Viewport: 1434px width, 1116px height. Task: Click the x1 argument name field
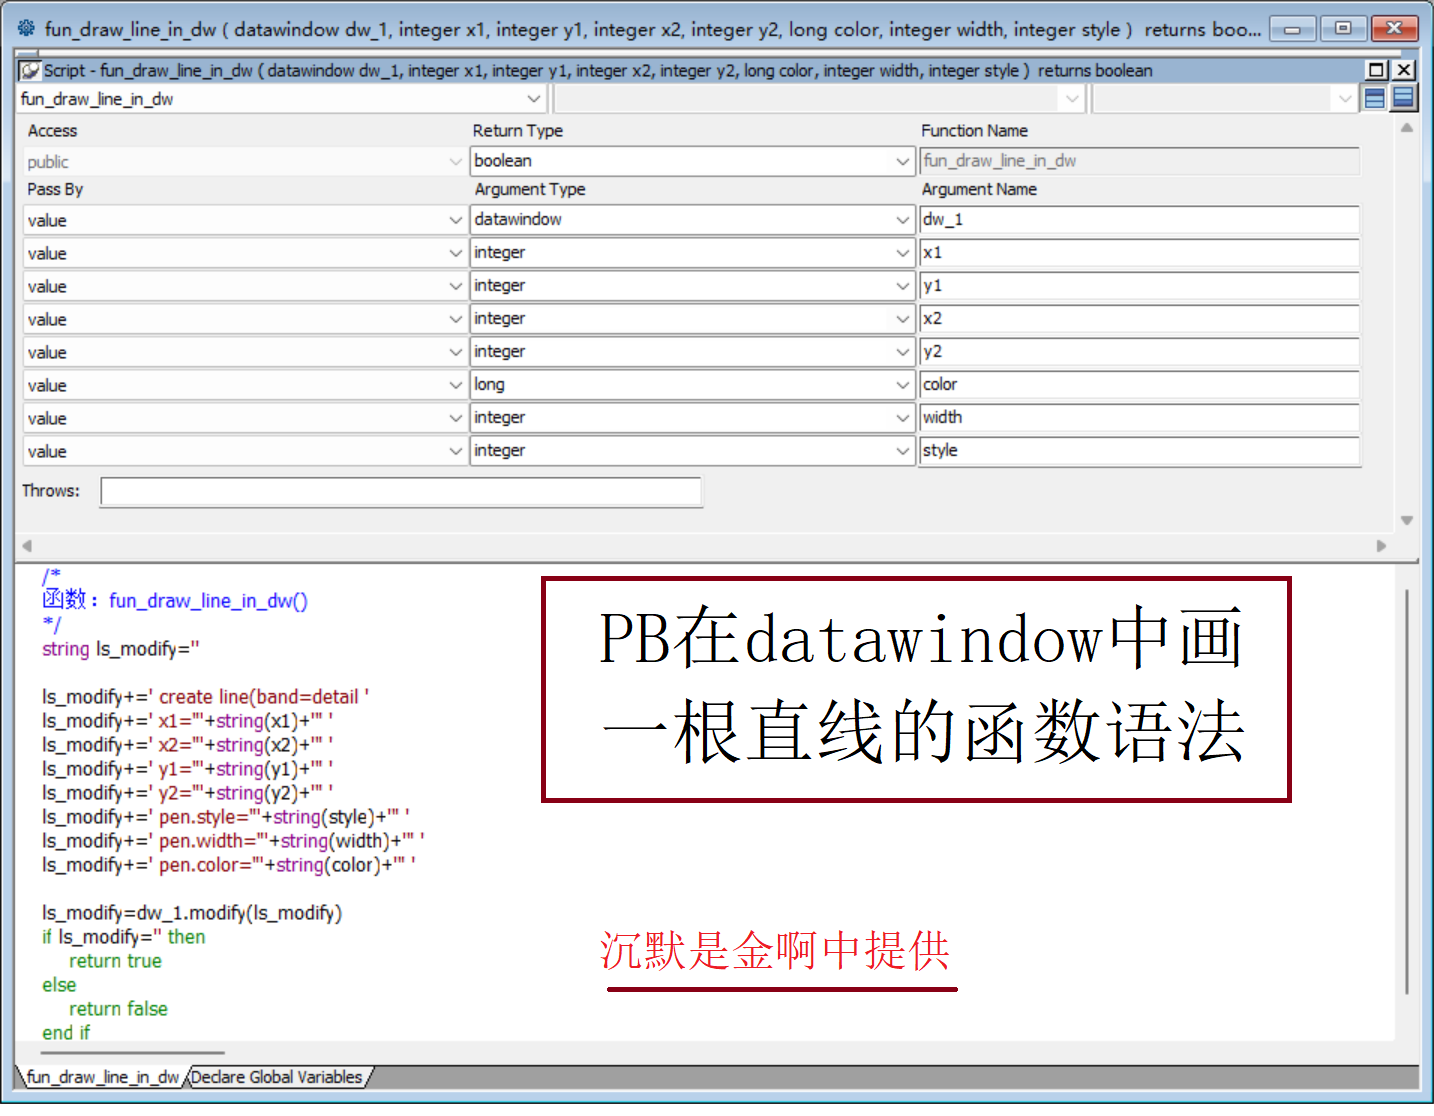tap(1139, 253)
